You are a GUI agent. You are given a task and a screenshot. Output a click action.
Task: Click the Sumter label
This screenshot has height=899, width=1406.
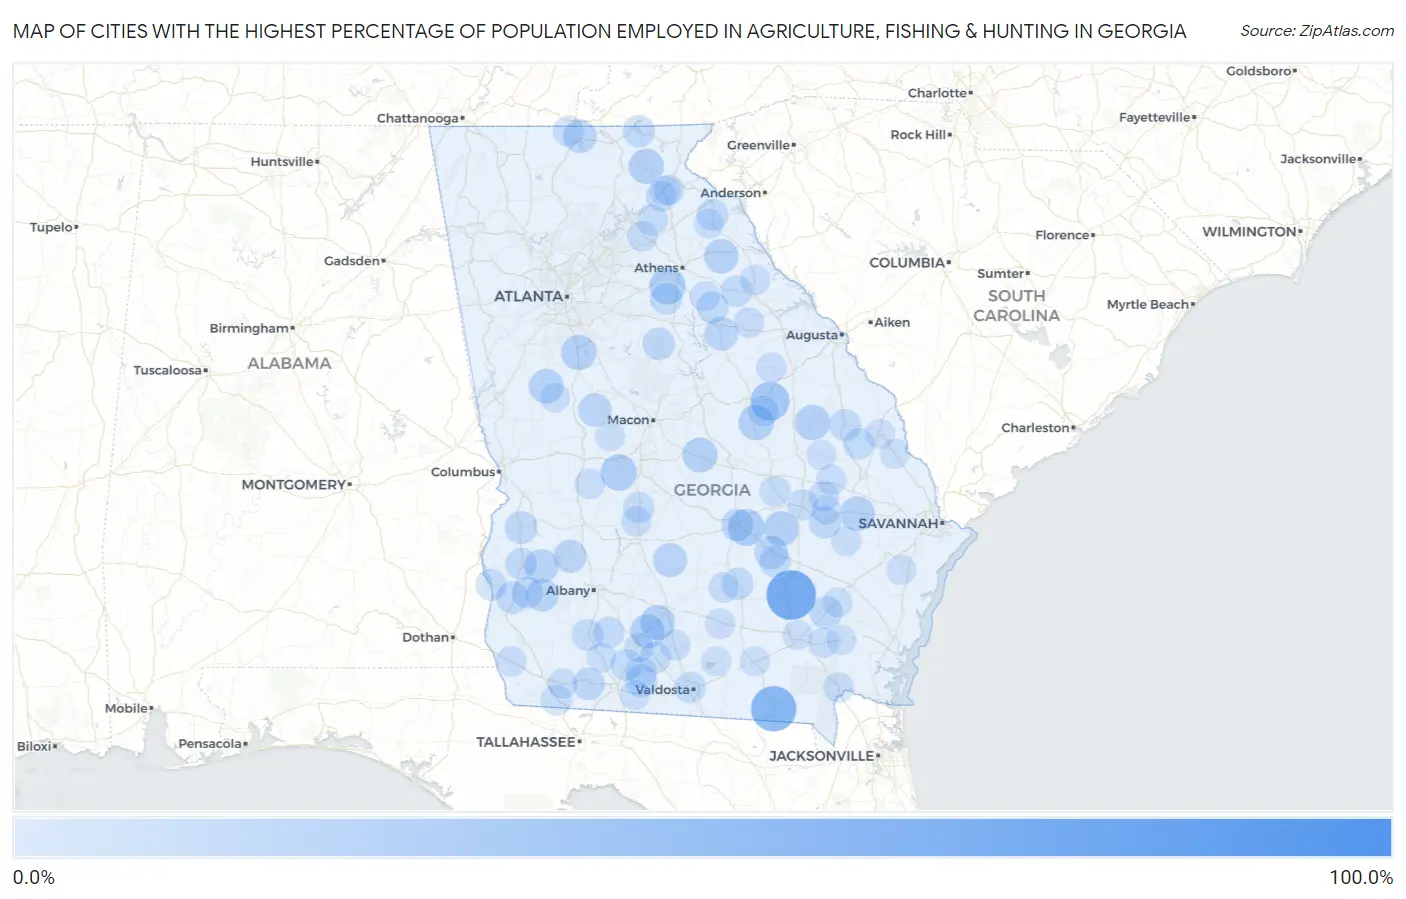(1001, 273)
